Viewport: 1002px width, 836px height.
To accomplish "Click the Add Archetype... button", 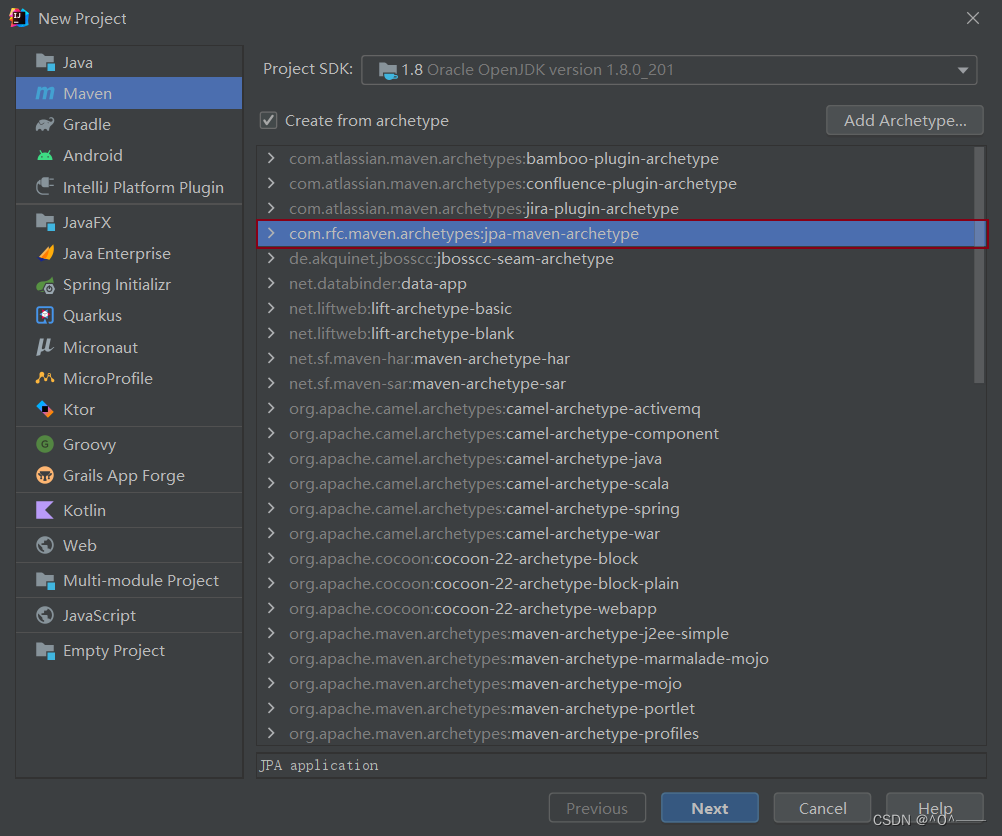I will point(904,120).
